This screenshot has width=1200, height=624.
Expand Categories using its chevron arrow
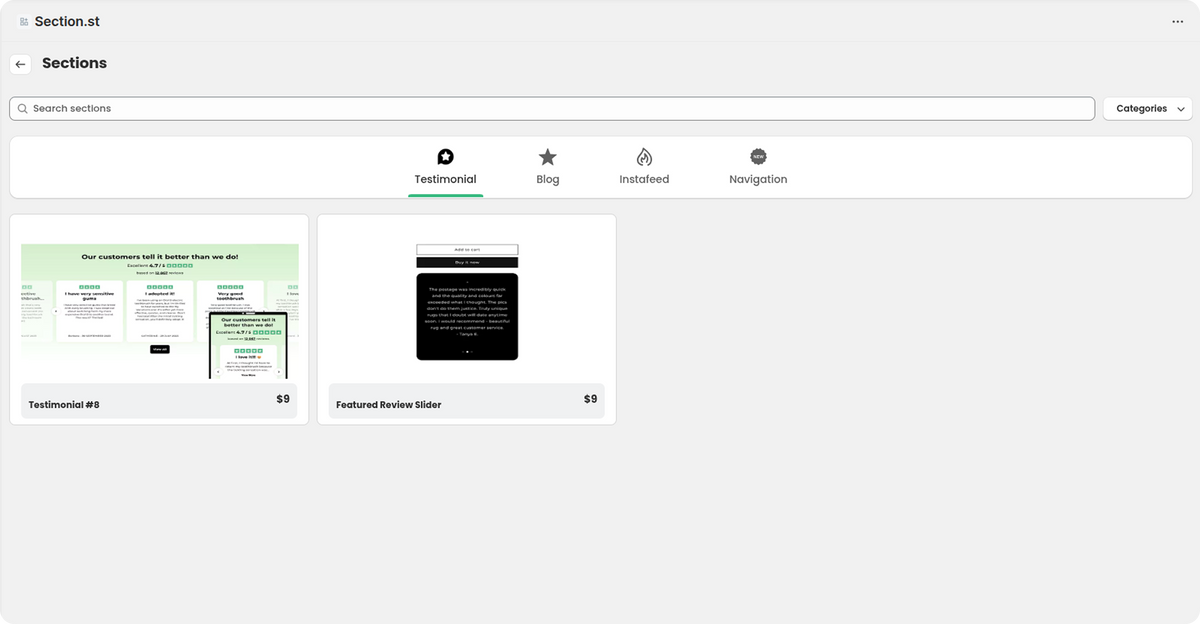pyautogui.click(x=1181, y=109)
